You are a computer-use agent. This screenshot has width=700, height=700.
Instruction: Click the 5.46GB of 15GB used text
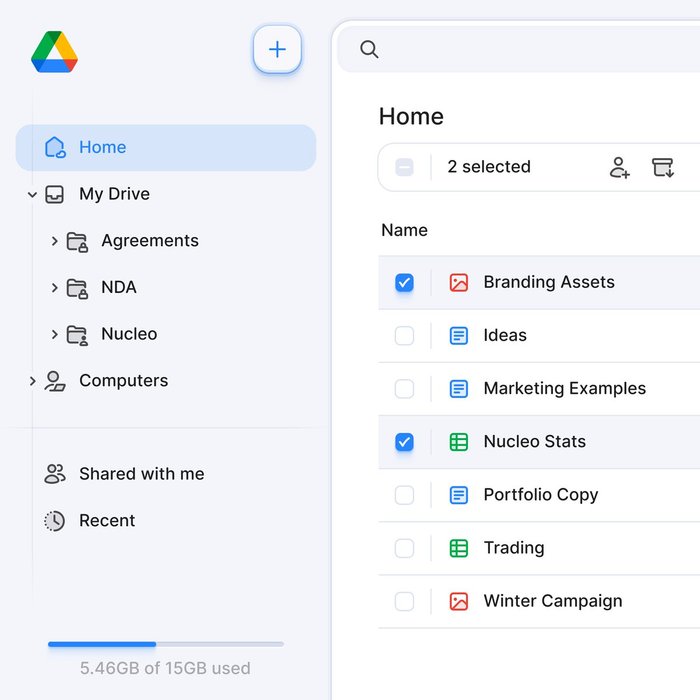coord(165,668)
